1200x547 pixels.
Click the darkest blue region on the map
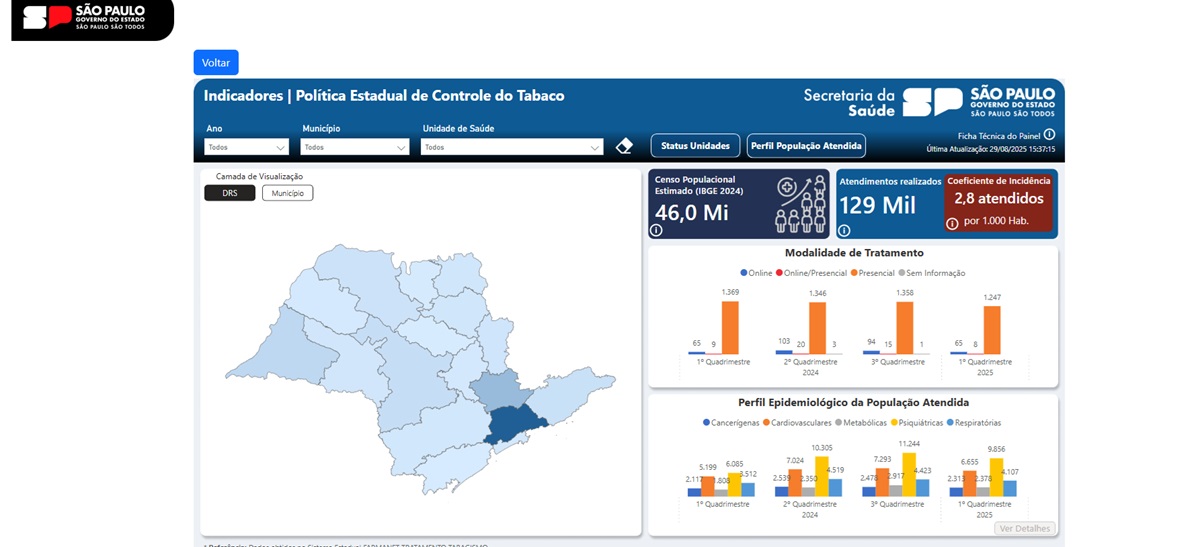(x=514, y=426)
